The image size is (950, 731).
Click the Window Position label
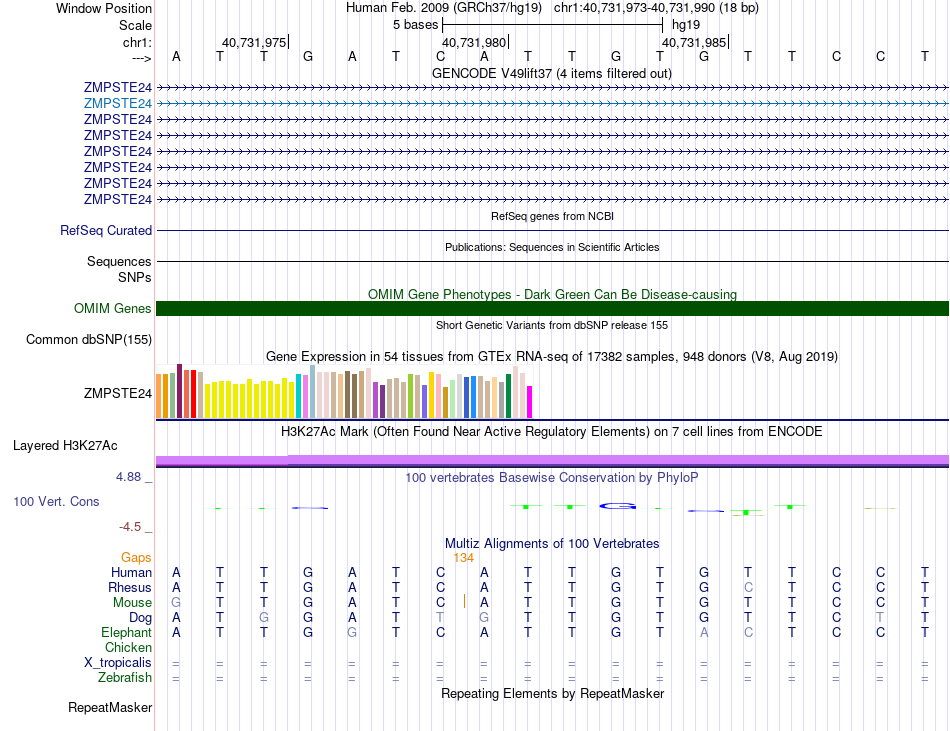(x=104, y=8)
